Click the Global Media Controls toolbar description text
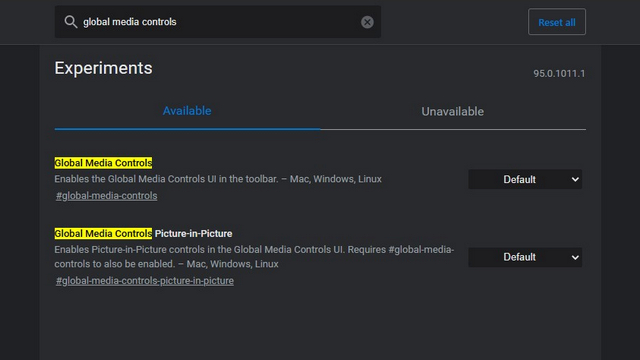The width and height of the screenshot is (640, 360). point(218,179)
